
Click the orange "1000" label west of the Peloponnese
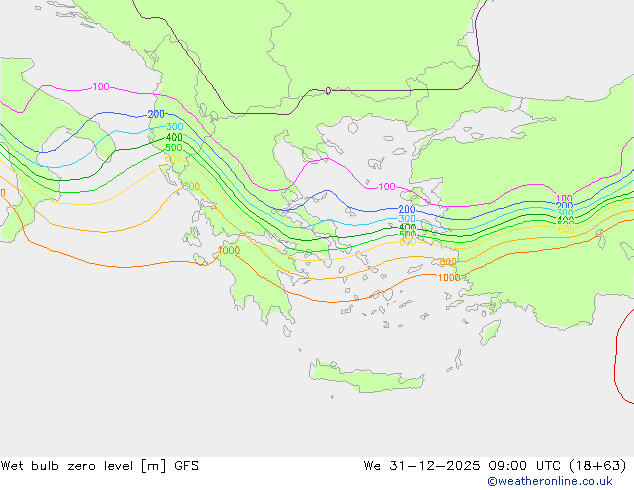229,251
